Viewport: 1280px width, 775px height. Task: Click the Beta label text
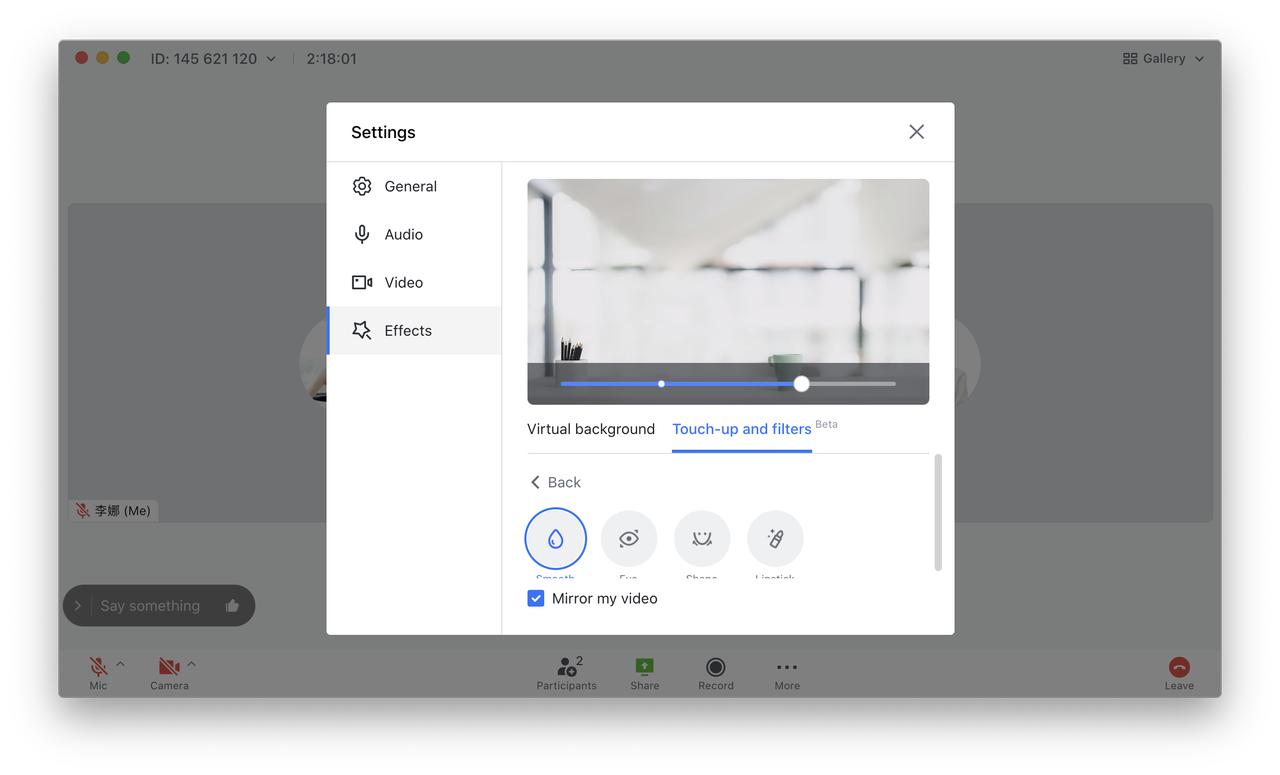(826, 424)
